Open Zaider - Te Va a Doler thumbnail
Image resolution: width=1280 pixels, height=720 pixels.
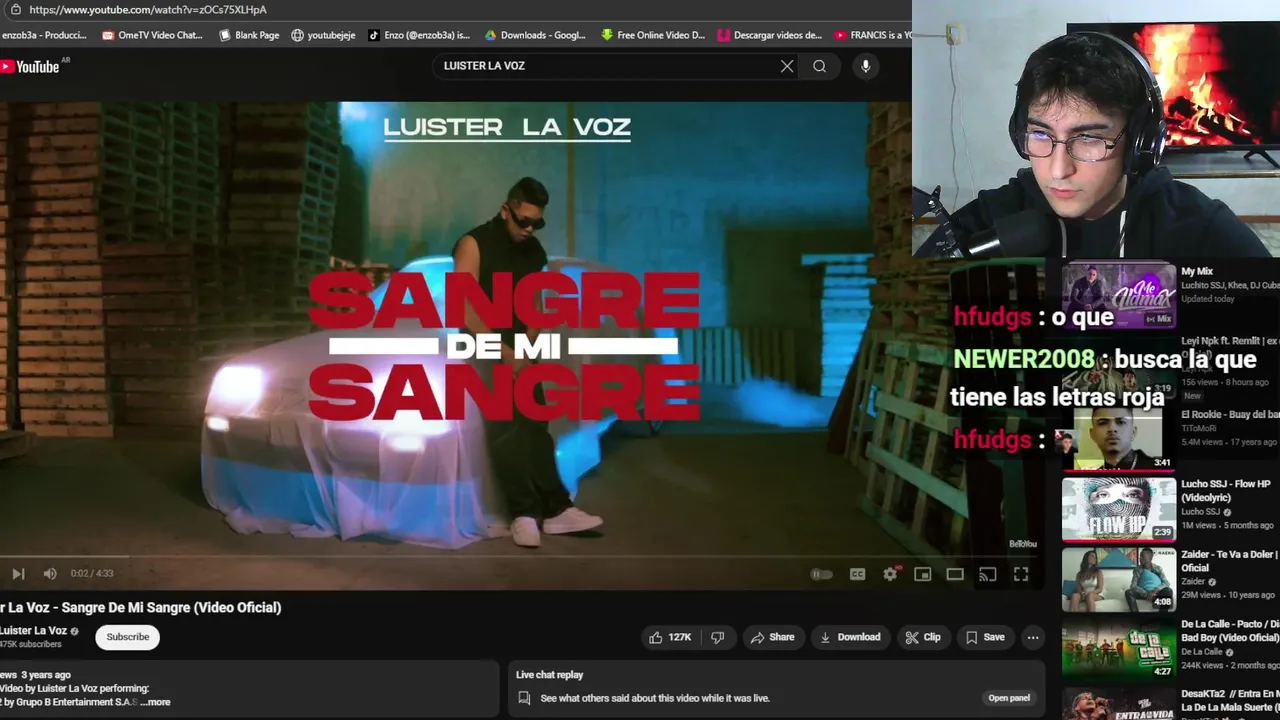[x=1119, y=579]
